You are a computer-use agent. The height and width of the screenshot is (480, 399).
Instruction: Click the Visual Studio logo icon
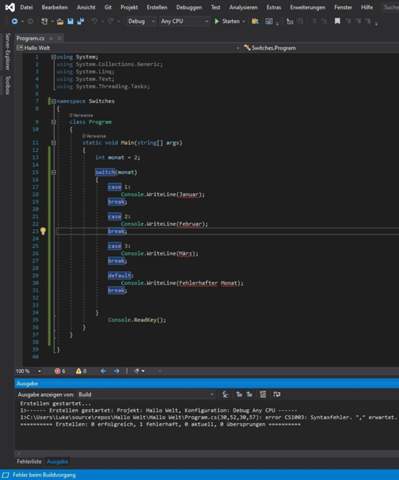pyautogui.click(x=10, y=7)
